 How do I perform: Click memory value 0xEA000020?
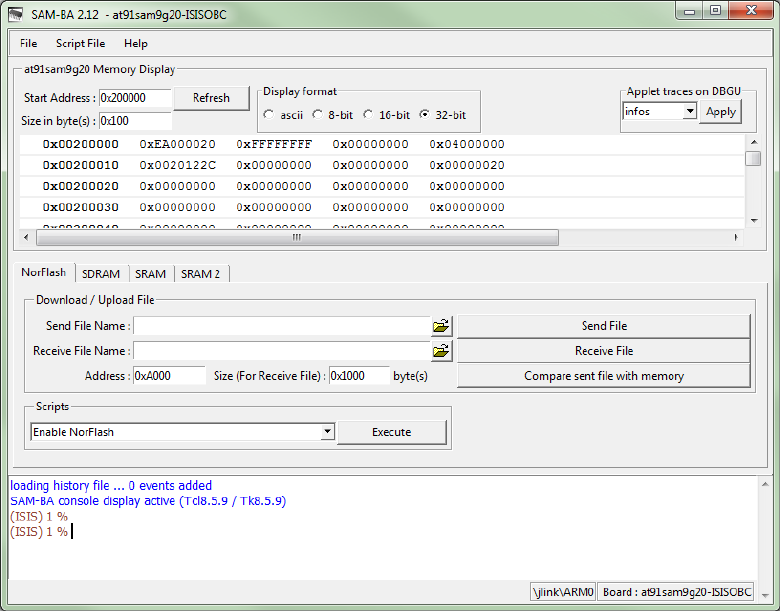[x=178, y=144]
